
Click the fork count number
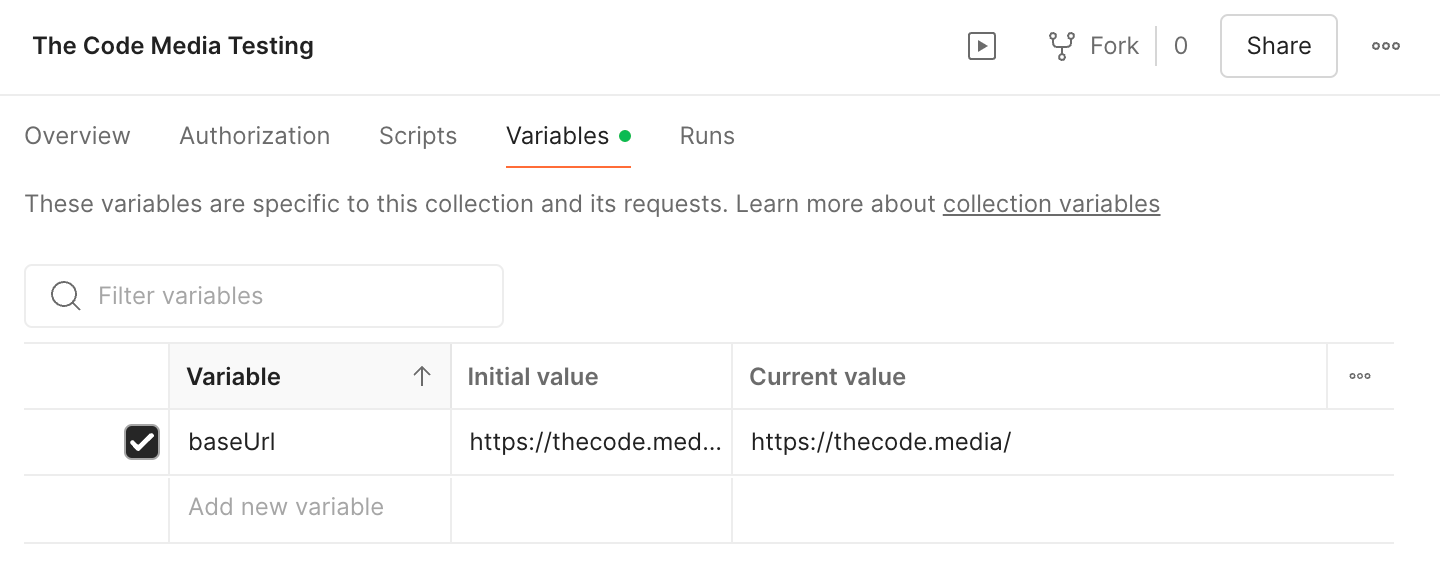(1181, 46)
